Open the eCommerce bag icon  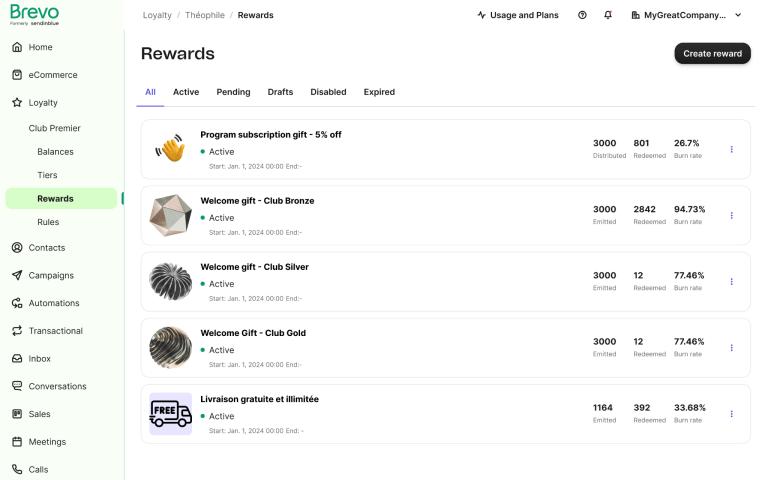(x=17, y=75)
